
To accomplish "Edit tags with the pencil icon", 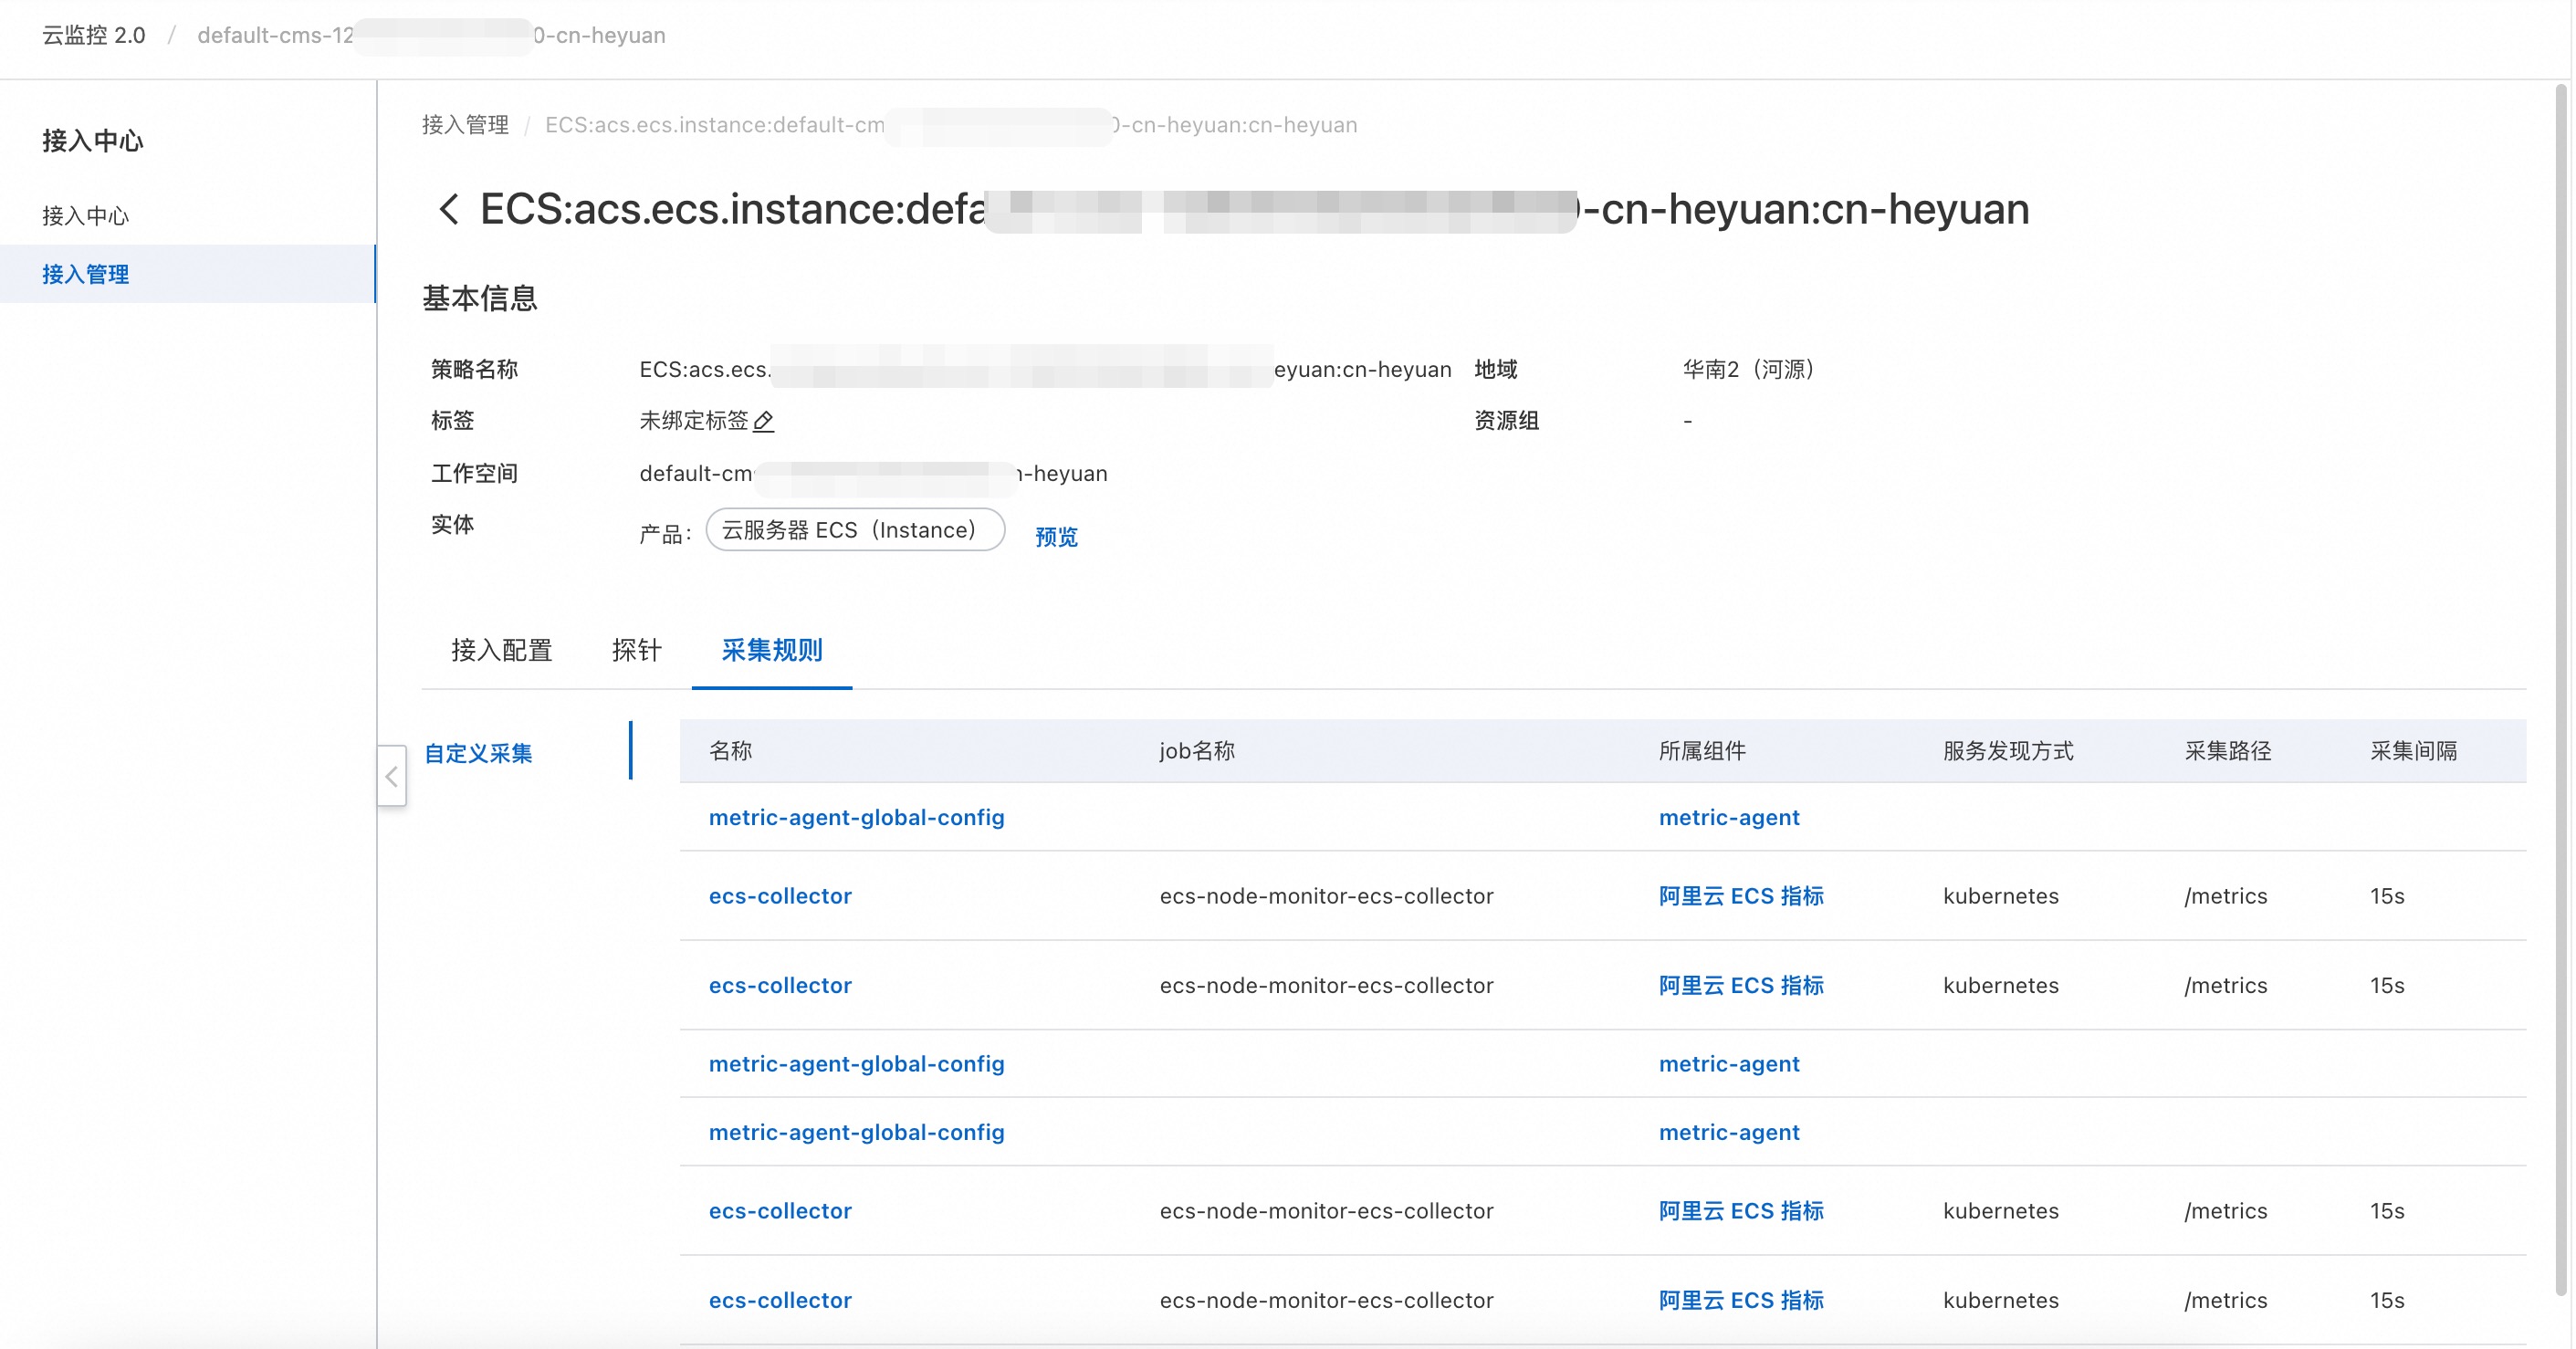I will click(764, 421).
